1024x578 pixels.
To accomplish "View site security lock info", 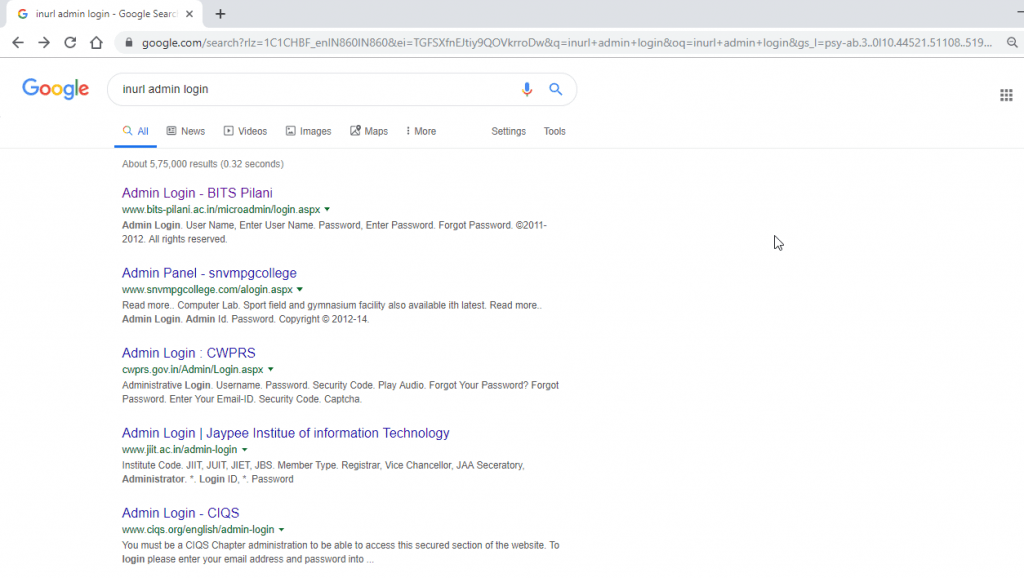I will pos(129,42).
